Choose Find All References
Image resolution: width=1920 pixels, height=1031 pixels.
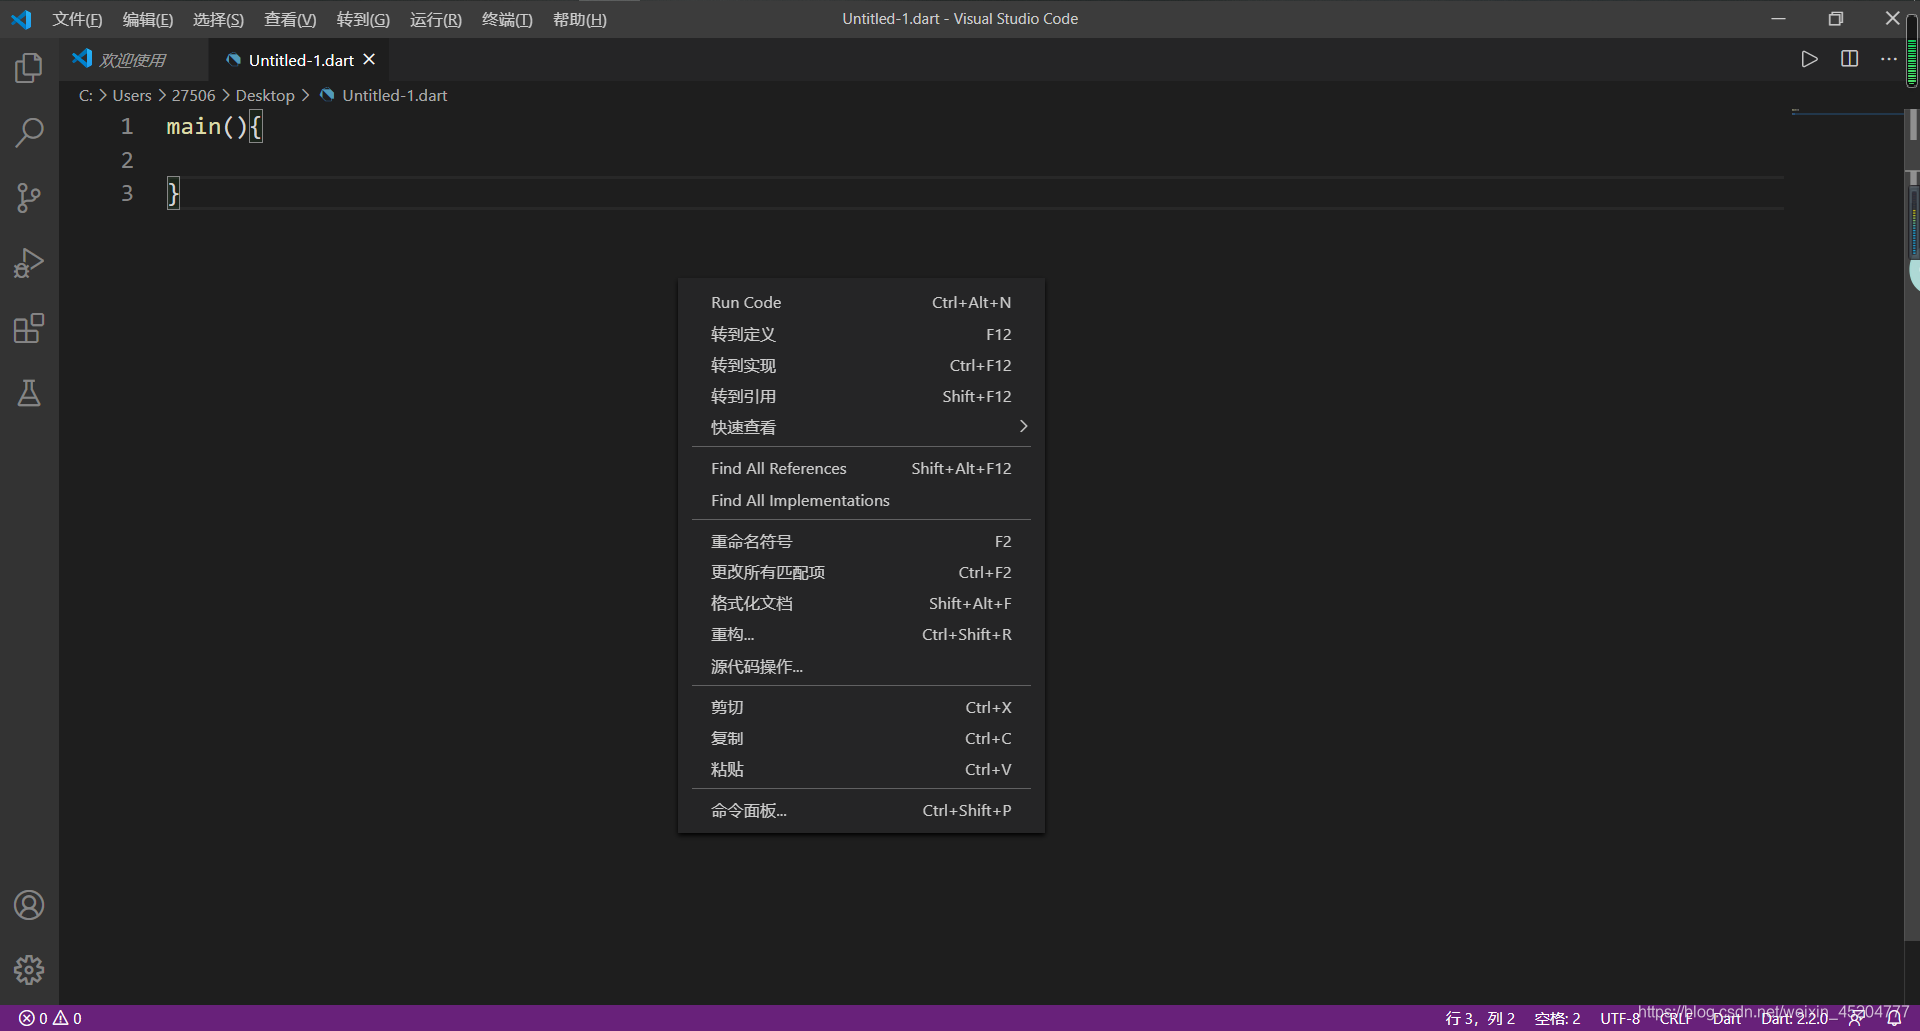(x=861, y=468)
